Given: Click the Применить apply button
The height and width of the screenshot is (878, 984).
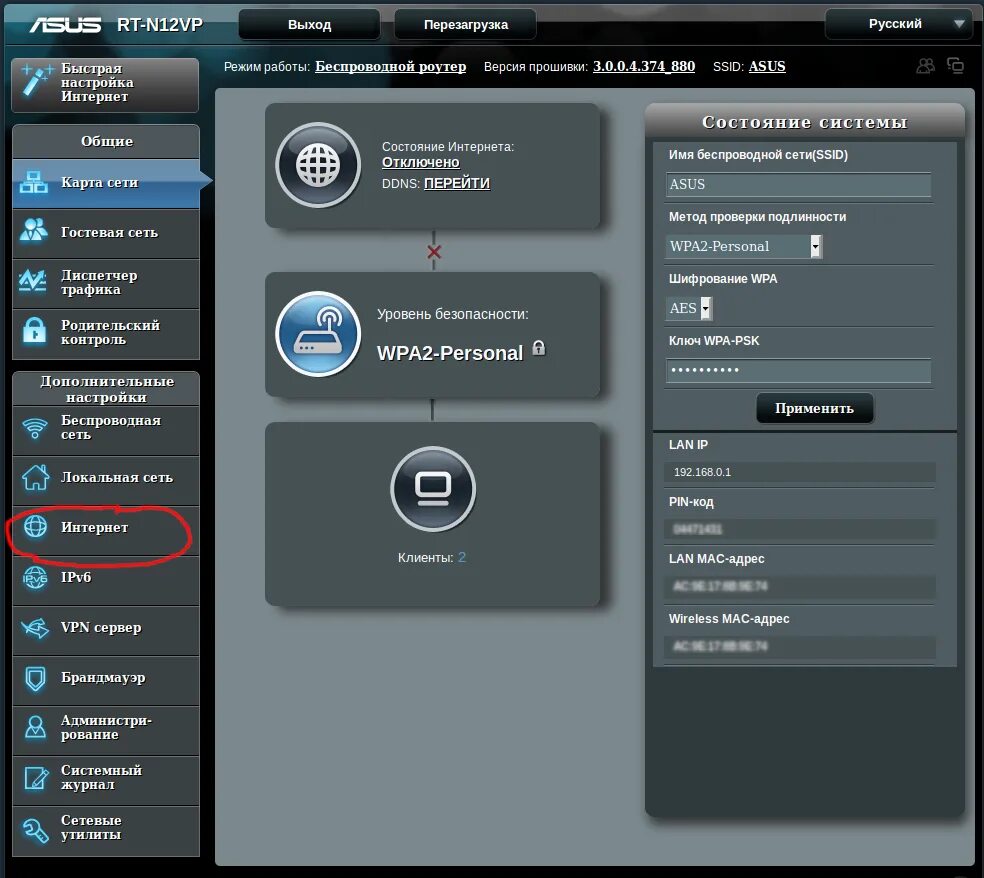Looking at the screenshot, I should [815, 408].
